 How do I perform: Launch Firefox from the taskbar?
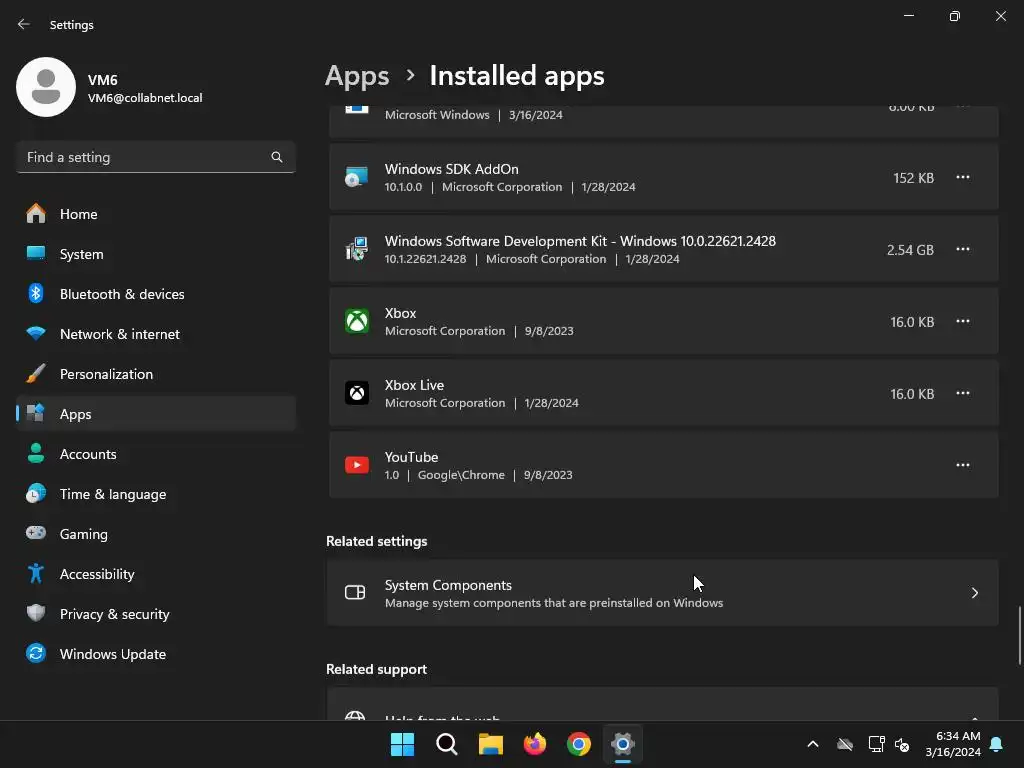click(535, 744)
